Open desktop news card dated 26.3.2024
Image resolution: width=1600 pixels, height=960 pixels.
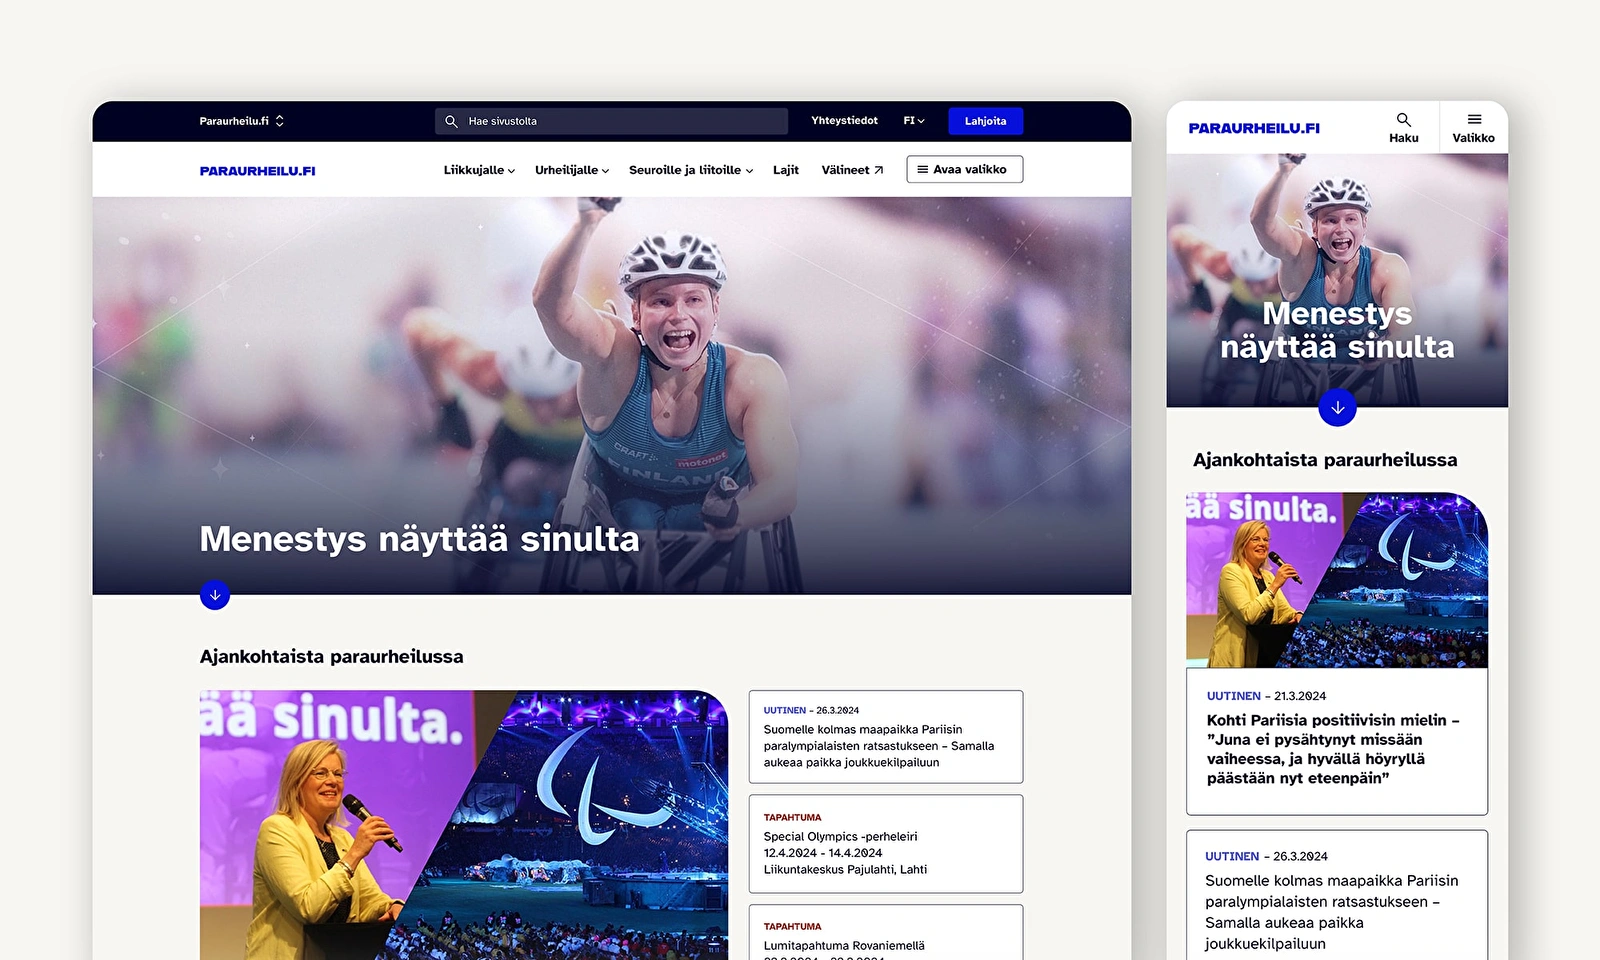[x=886, y=737]
